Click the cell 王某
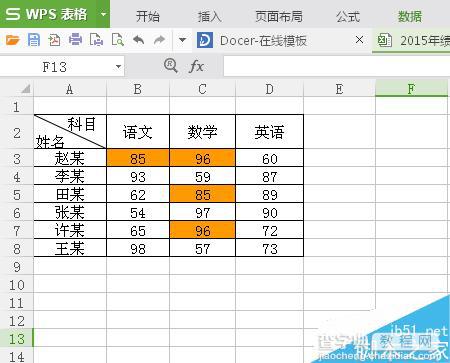The image size is (450, 363). pyautogui.click(x=70, y=248)
